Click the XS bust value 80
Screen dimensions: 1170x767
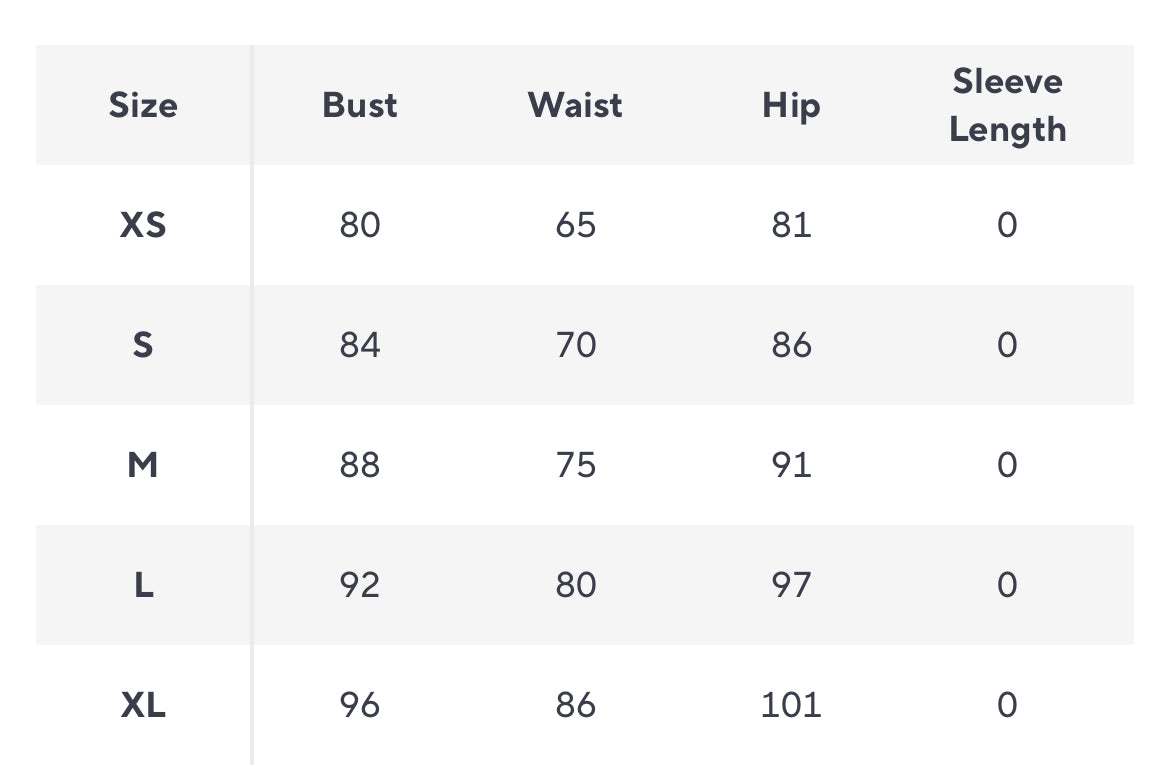click(359, 225)
